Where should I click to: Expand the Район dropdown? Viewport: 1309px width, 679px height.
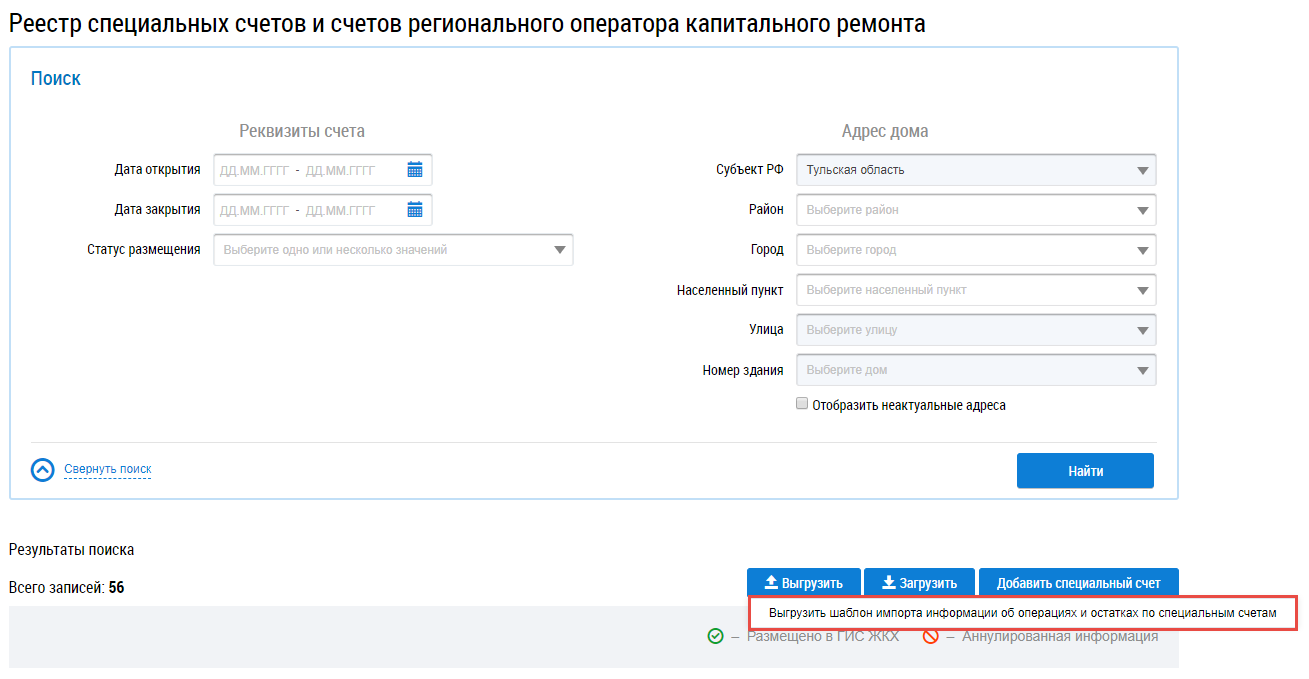pos(976,210)
